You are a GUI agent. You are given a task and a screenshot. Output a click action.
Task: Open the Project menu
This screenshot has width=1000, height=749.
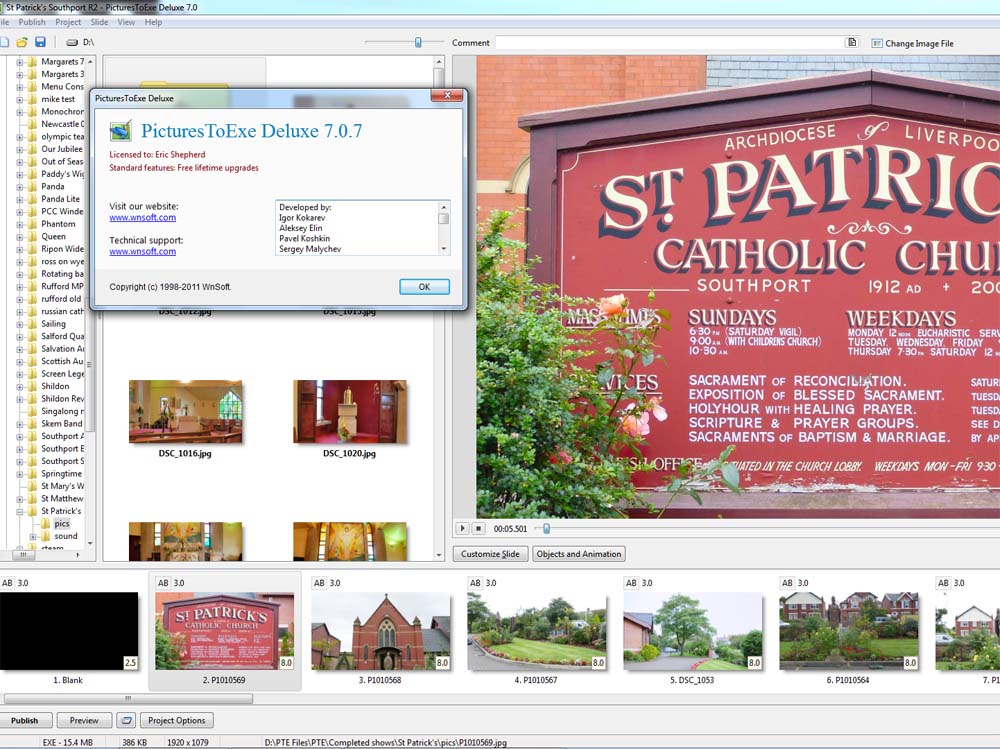68,22
